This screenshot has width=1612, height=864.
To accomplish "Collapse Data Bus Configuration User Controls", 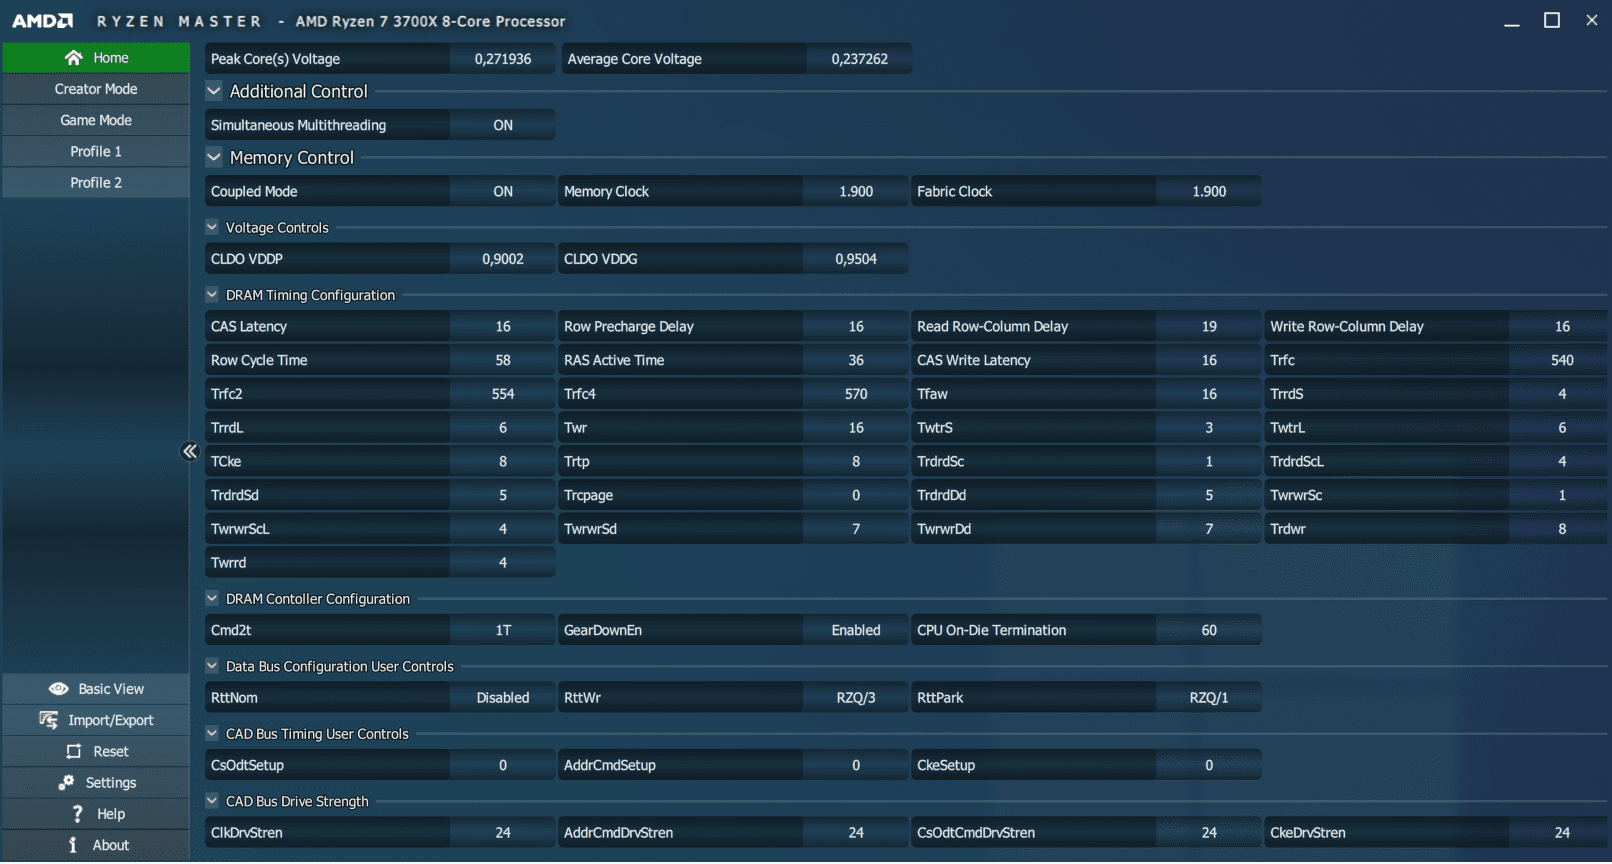I will pos(212,665).
